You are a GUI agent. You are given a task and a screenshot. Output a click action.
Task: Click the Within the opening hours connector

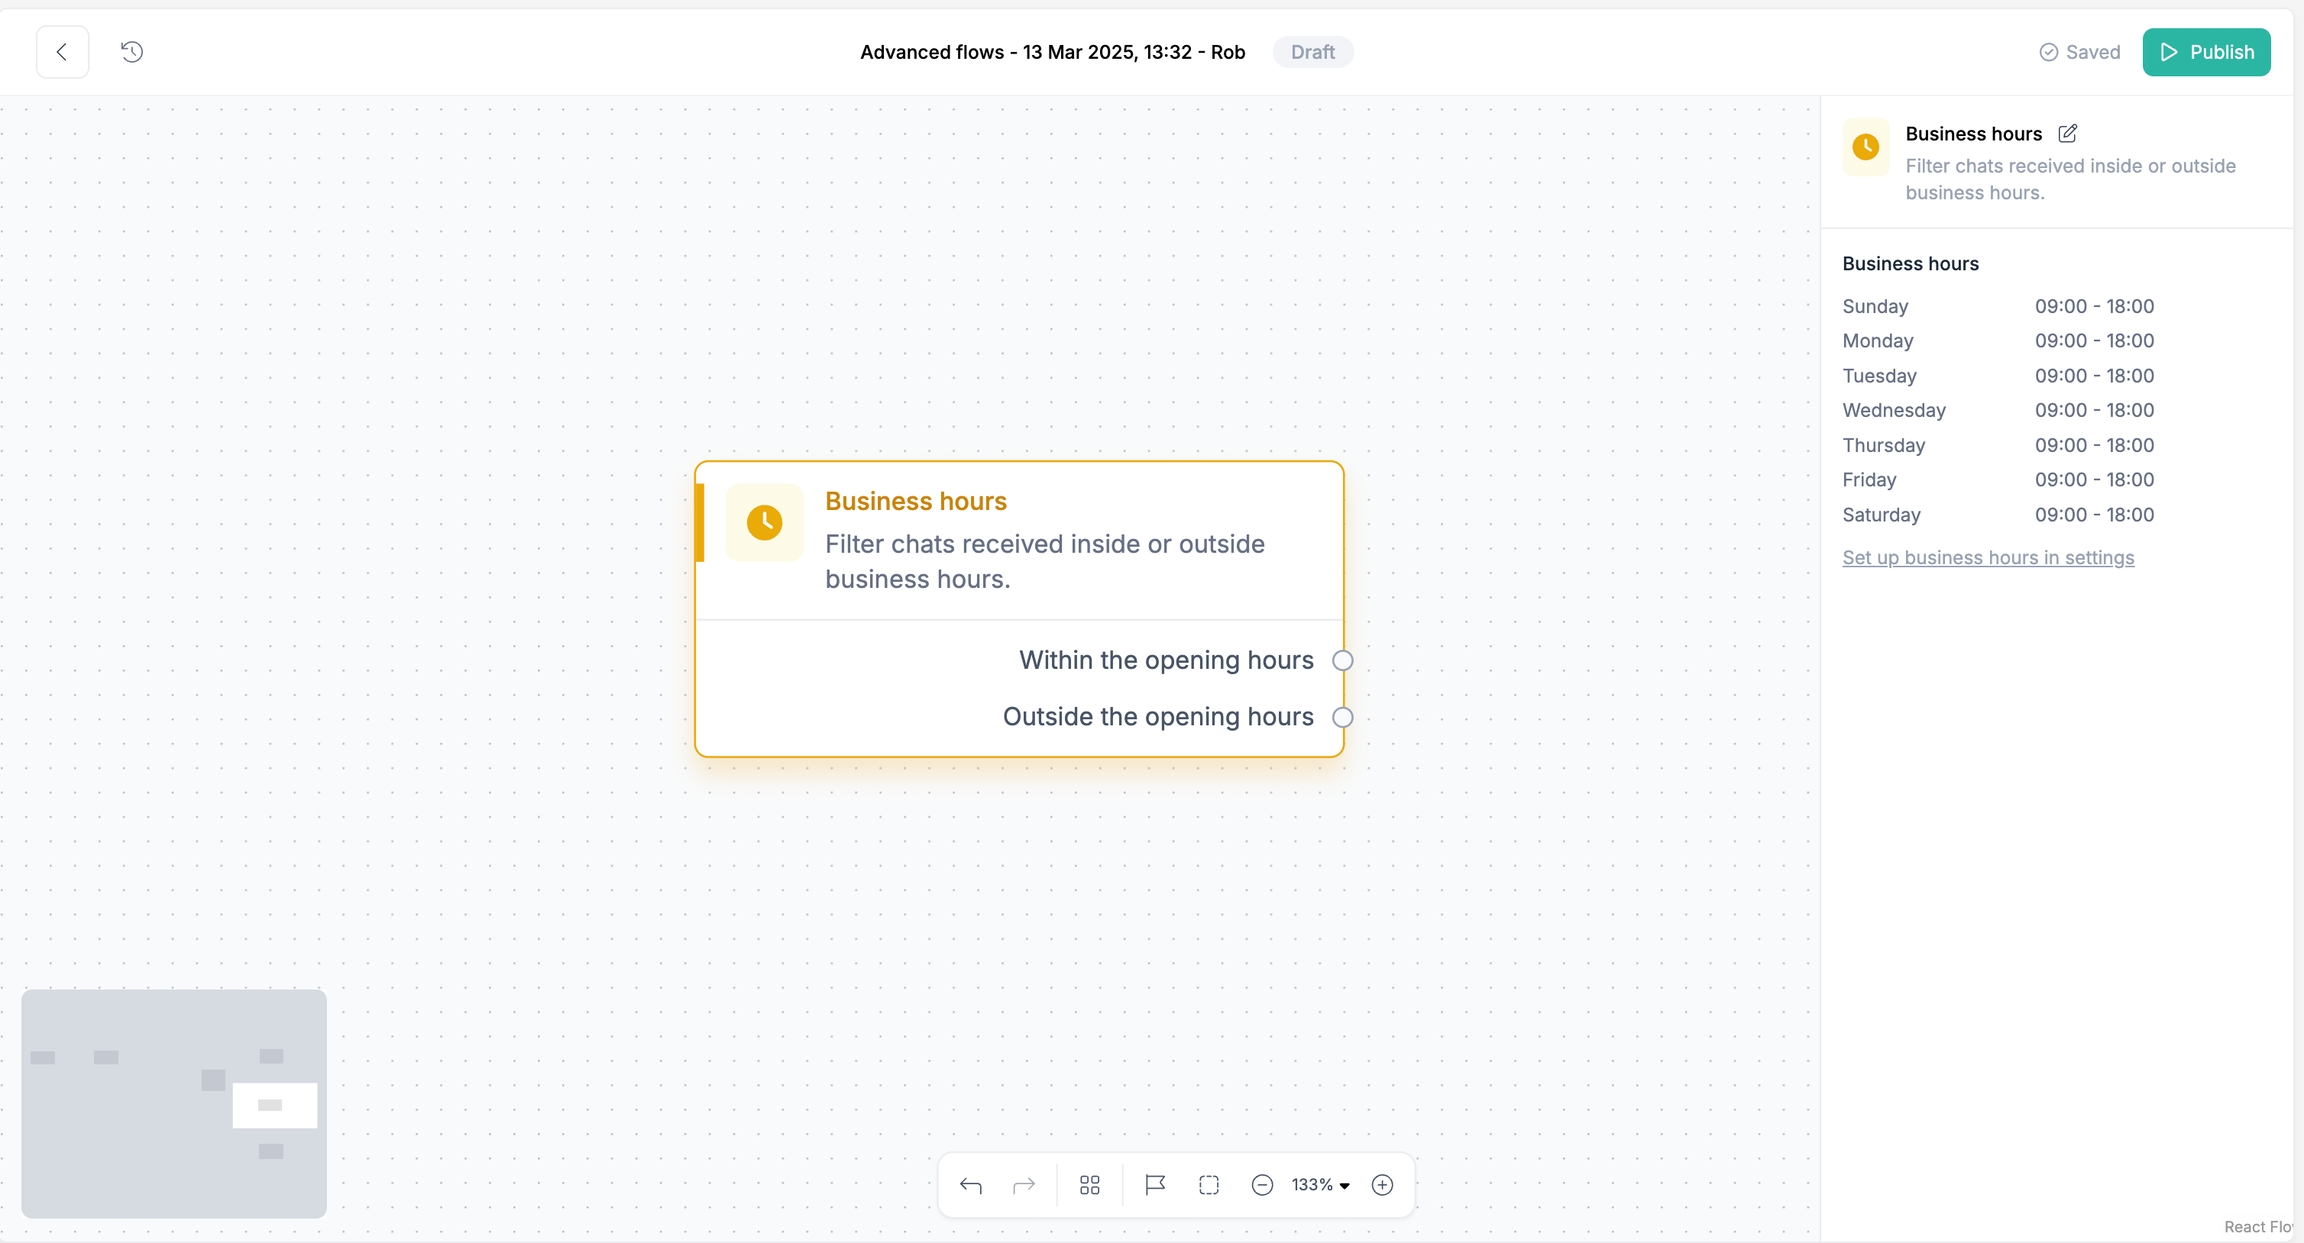(1343, 661)
